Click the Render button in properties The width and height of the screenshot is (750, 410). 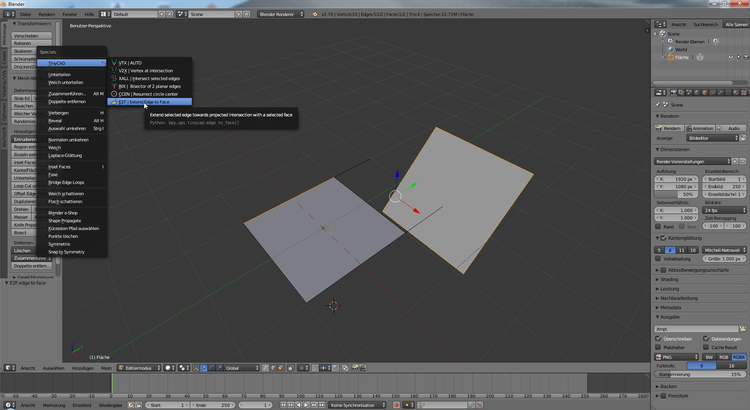coord(670,128)
